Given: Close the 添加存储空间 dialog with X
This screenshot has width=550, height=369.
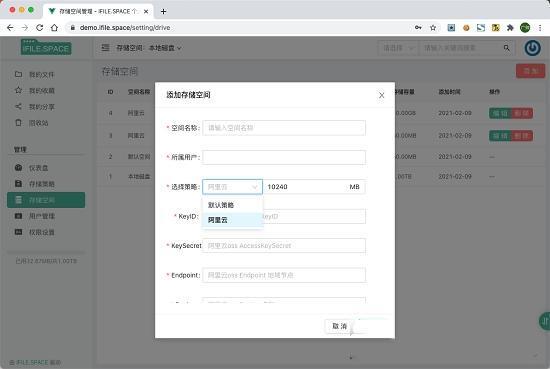Looking at the screenshot, I should point(382,95).
